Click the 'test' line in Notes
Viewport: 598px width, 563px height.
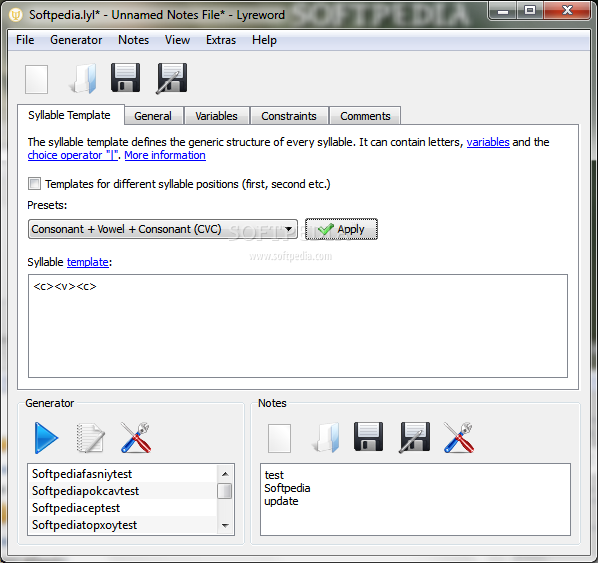[x=274, y=475]
